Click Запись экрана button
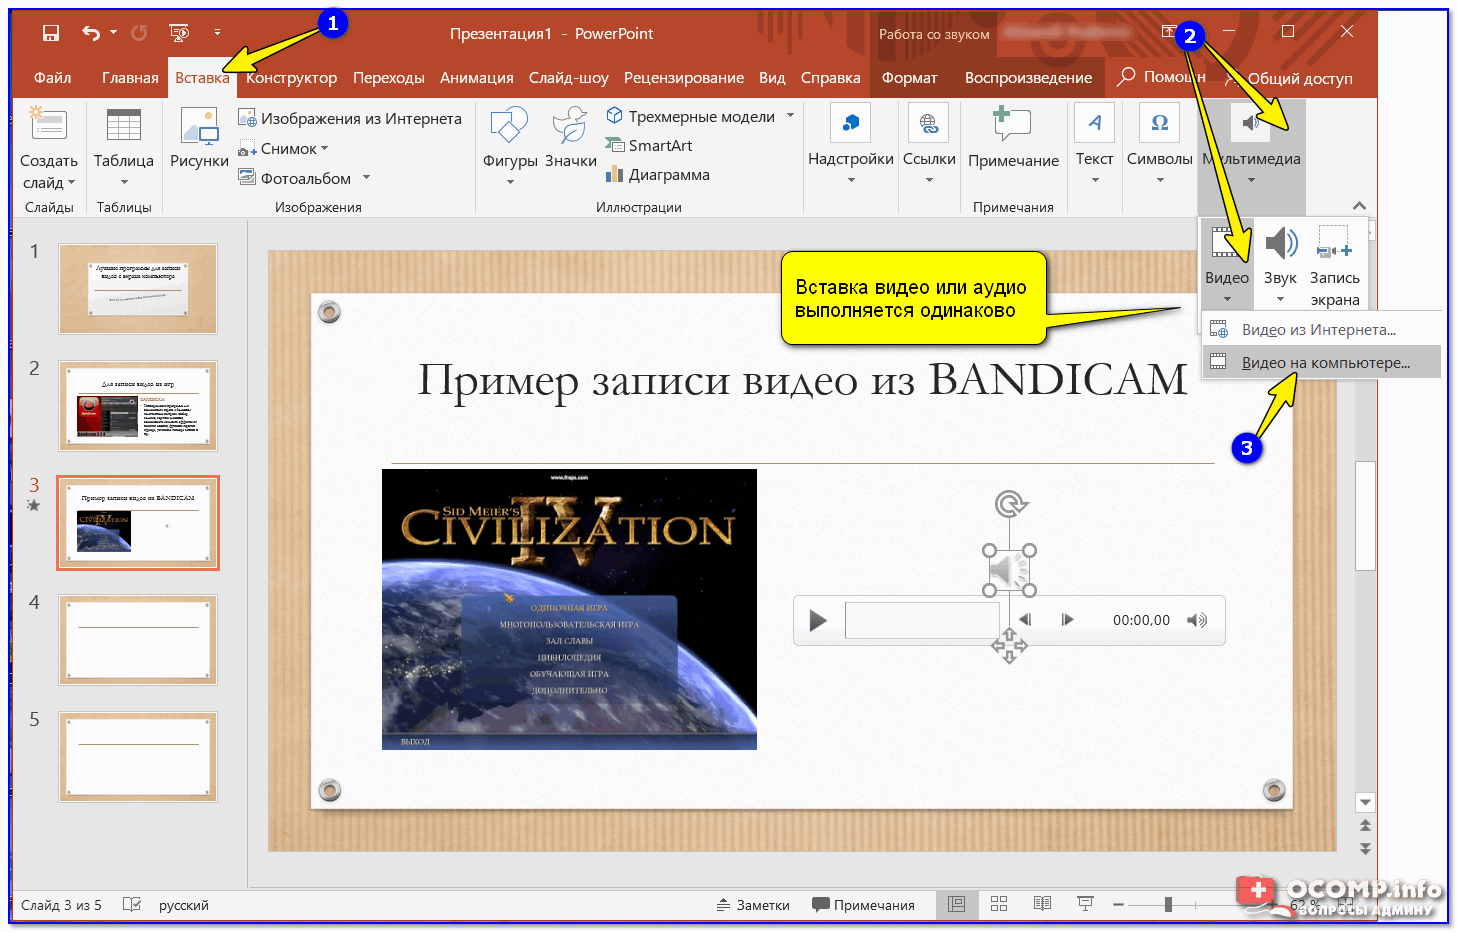The height and width of the screenshot is (932, 1457). tap(1334, 265)
